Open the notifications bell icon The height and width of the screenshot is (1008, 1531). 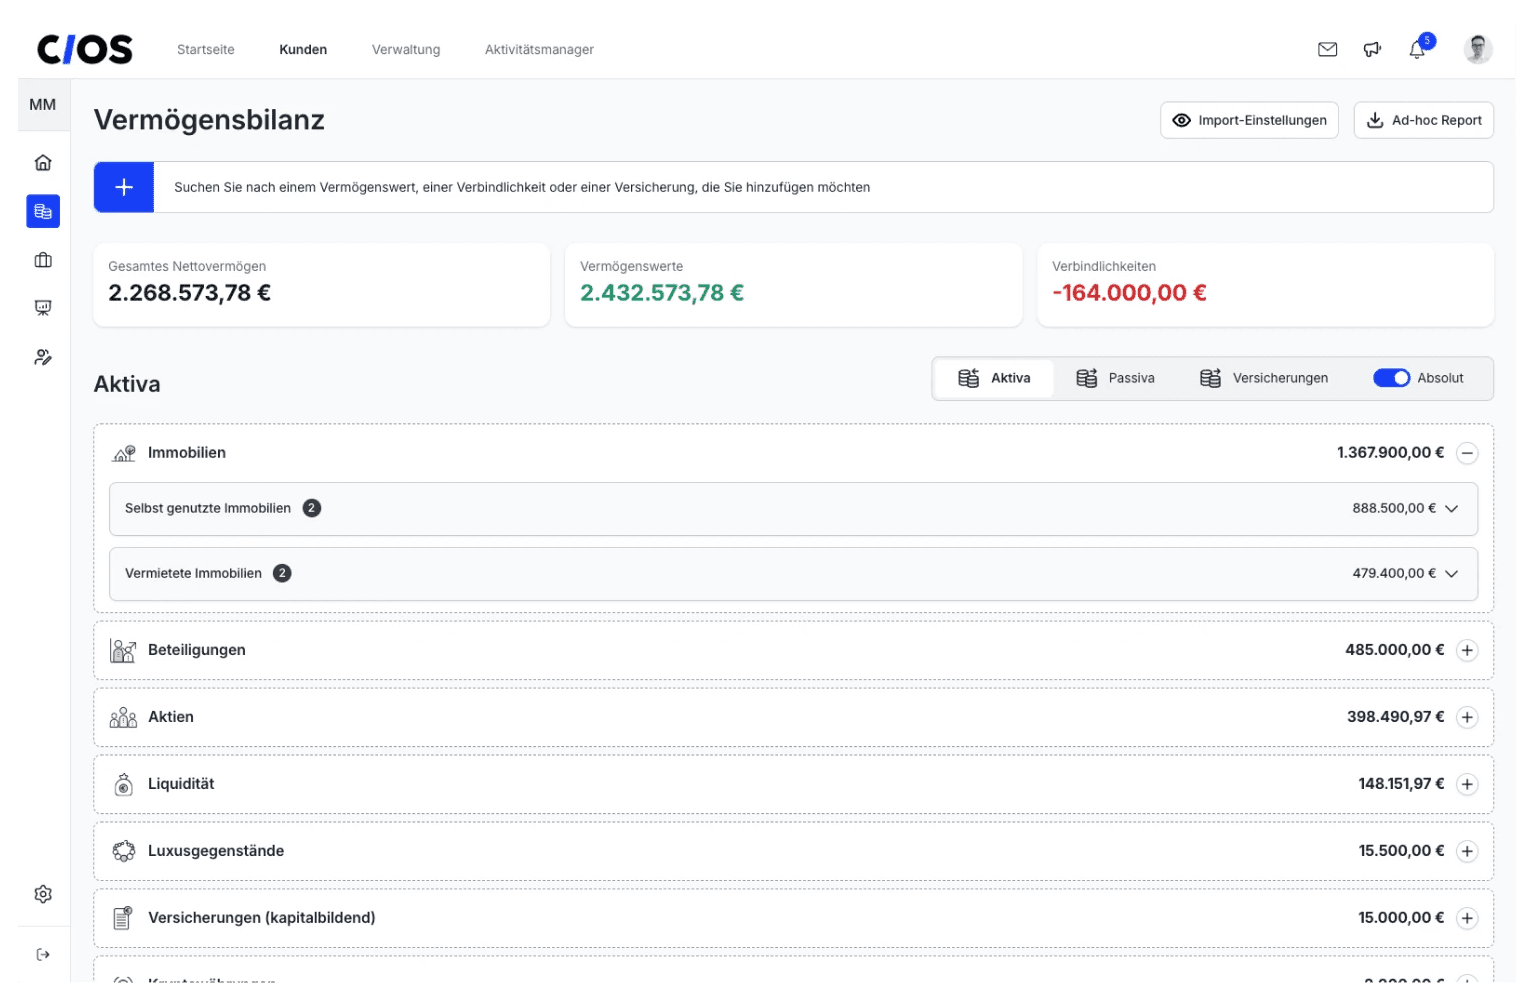1417,49
